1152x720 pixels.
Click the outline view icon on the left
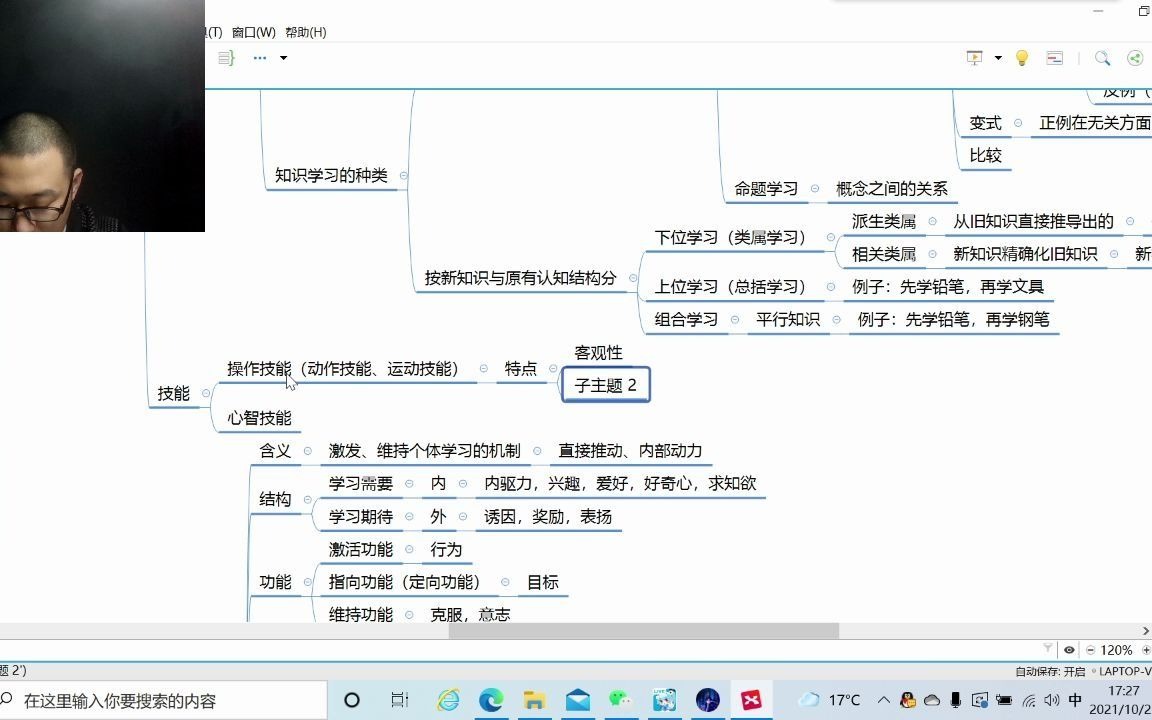click(x=226, y=57)
